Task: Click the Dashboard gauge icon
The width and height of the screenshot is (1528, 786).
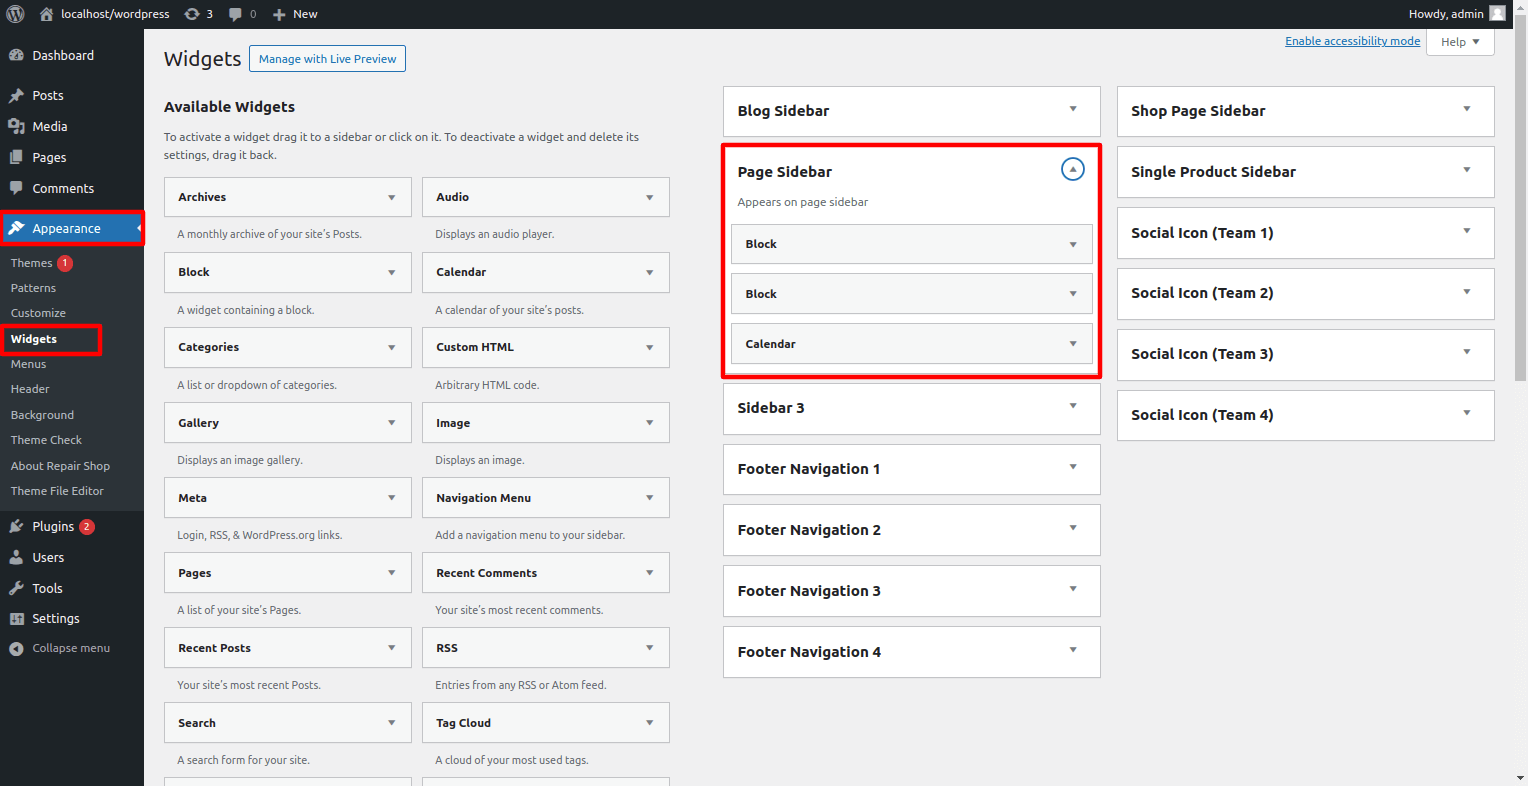Action: (16, 56)
